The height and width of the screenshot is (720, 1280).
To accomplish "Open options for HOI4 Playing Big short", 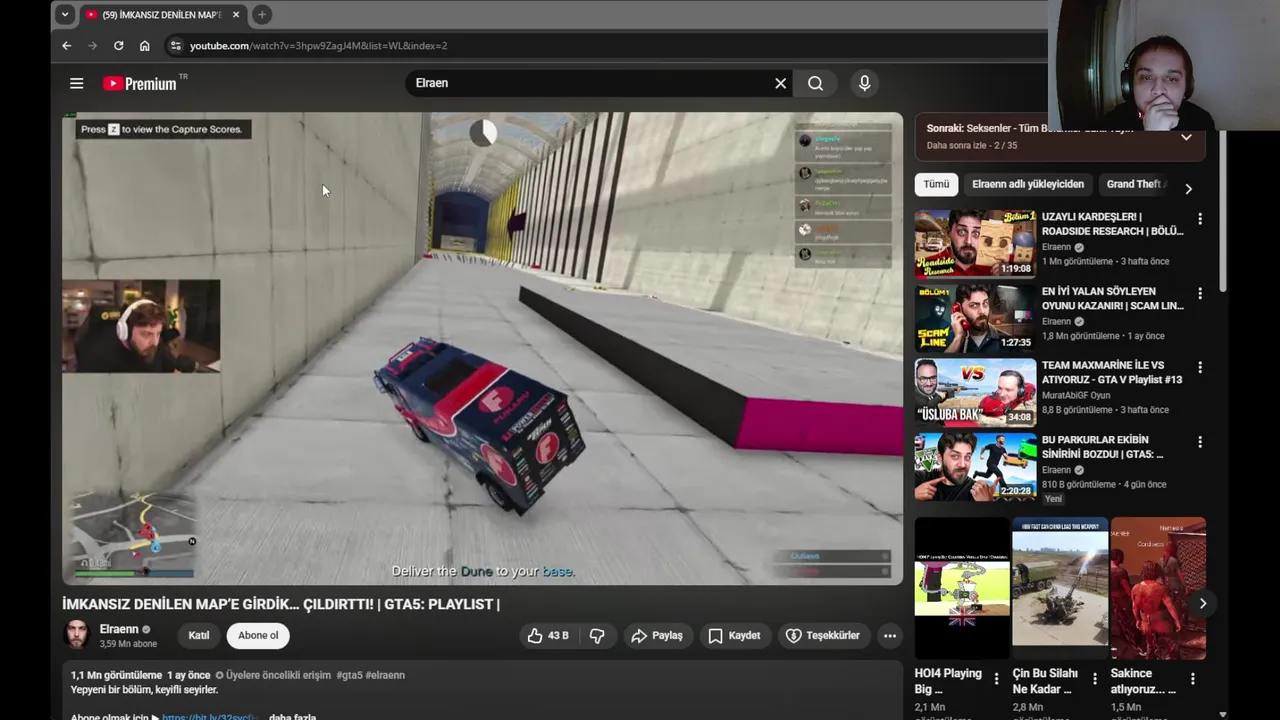I will click(x=996, y=679).
